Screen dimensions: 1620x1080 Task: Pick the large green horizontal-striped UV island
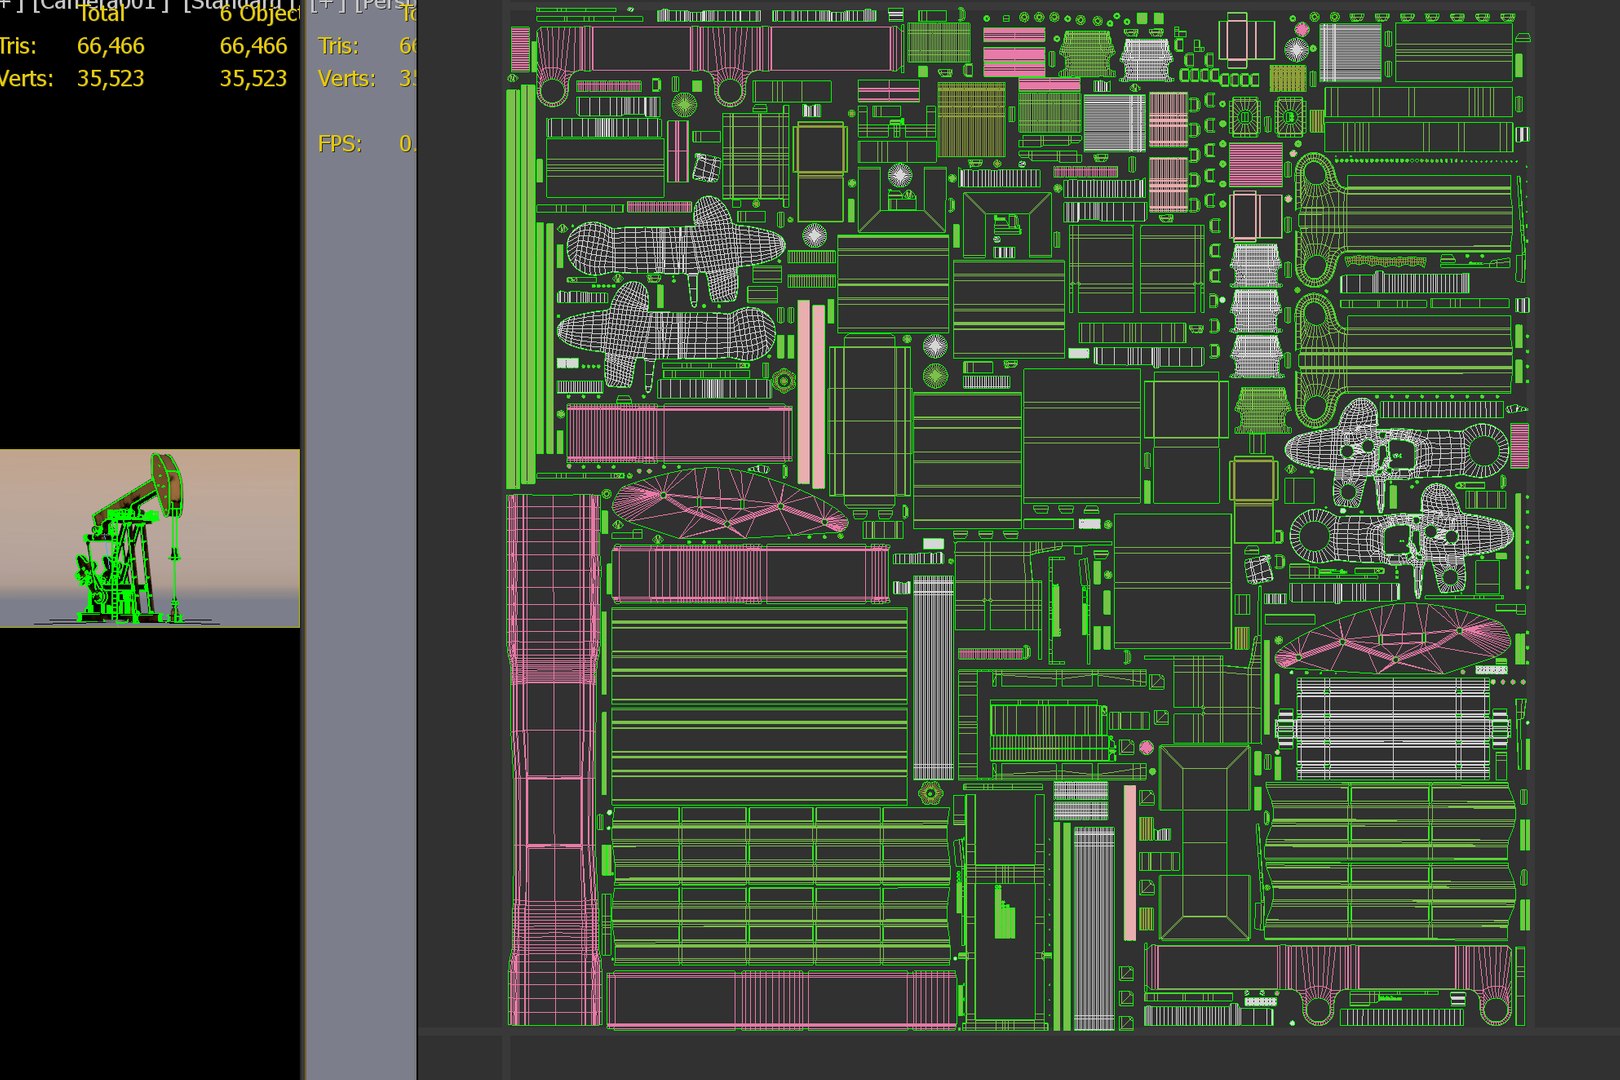coord(759,704)
